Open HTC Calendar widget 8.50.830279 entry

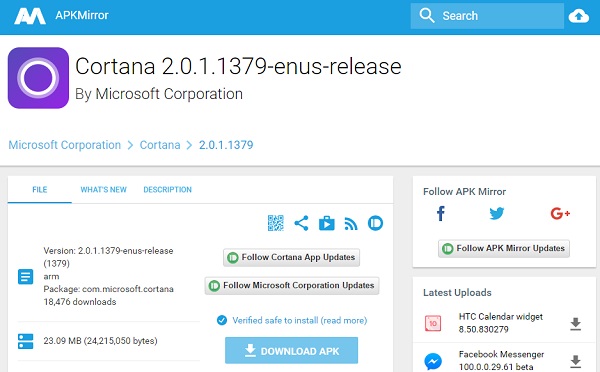(501, 323)
